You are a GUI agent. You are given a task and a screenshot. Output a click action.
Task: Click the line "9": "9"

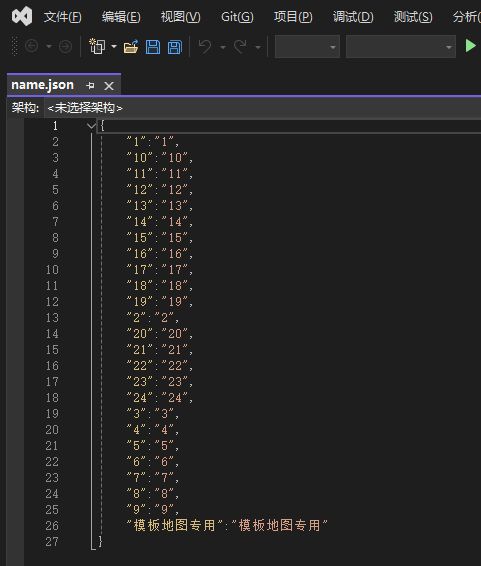tap(153, 509)
